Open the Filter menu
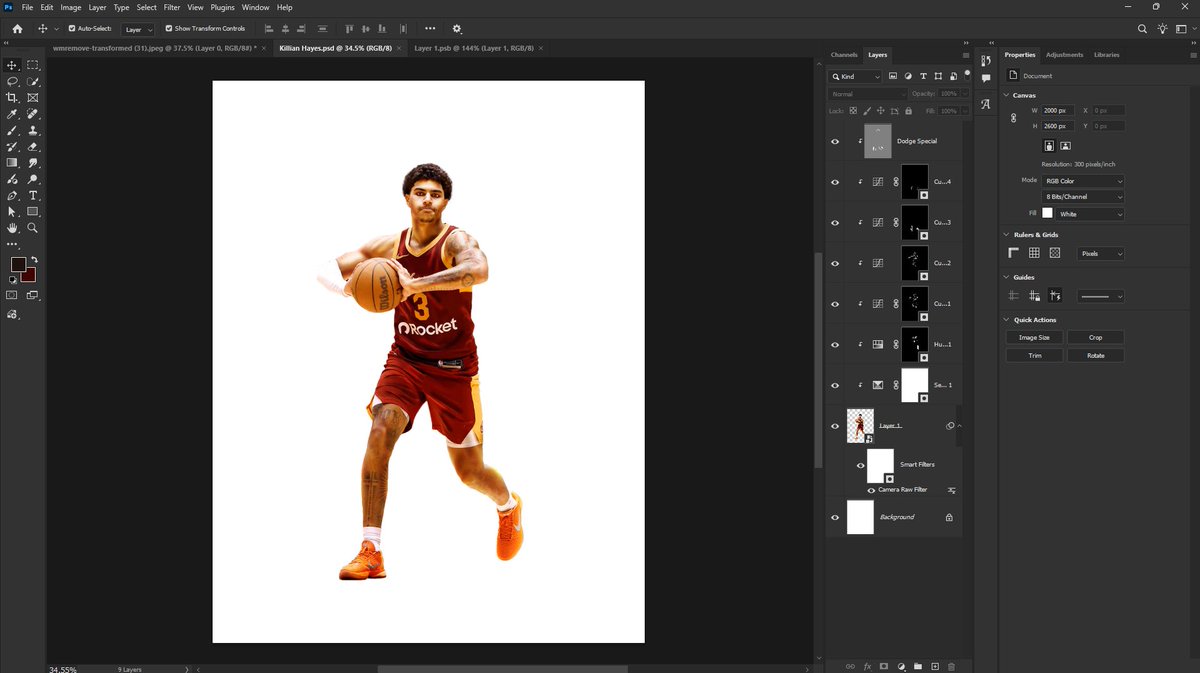 point(172,7)
